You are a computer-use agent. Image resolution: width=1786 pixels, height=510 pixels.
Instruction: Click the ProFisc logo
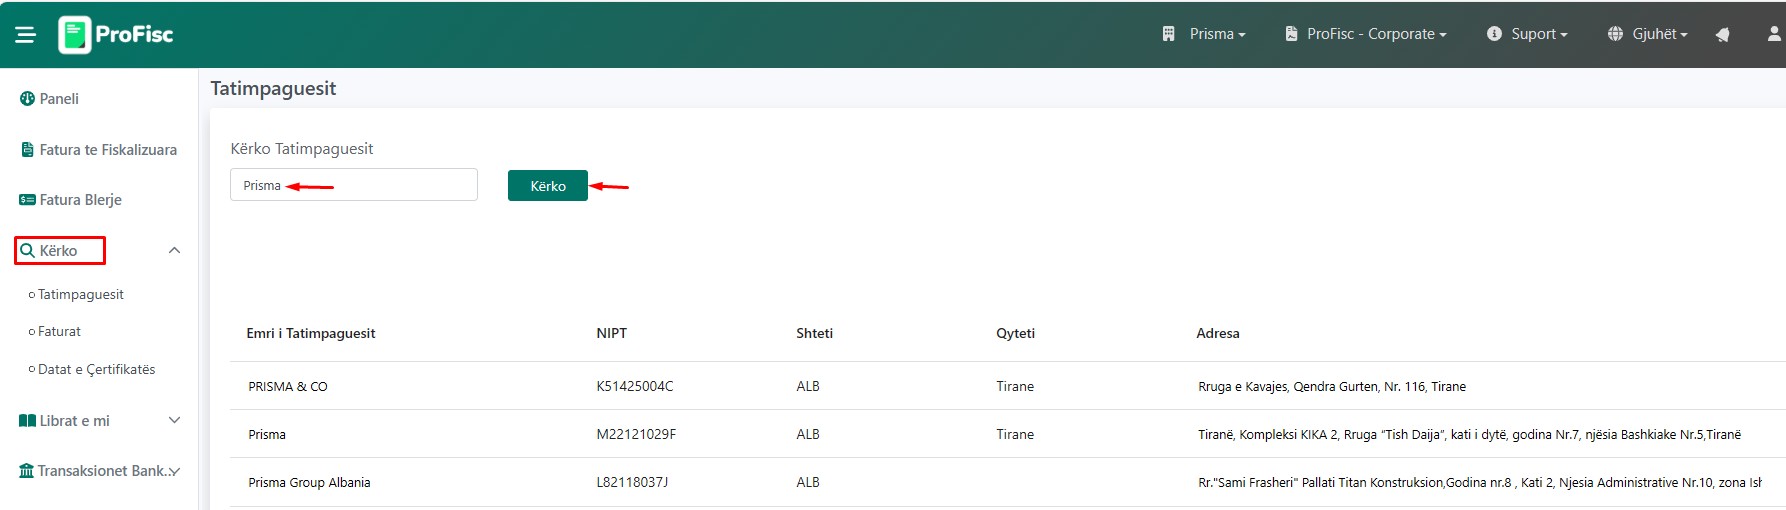pyautogui.click(x=116, y=35)
